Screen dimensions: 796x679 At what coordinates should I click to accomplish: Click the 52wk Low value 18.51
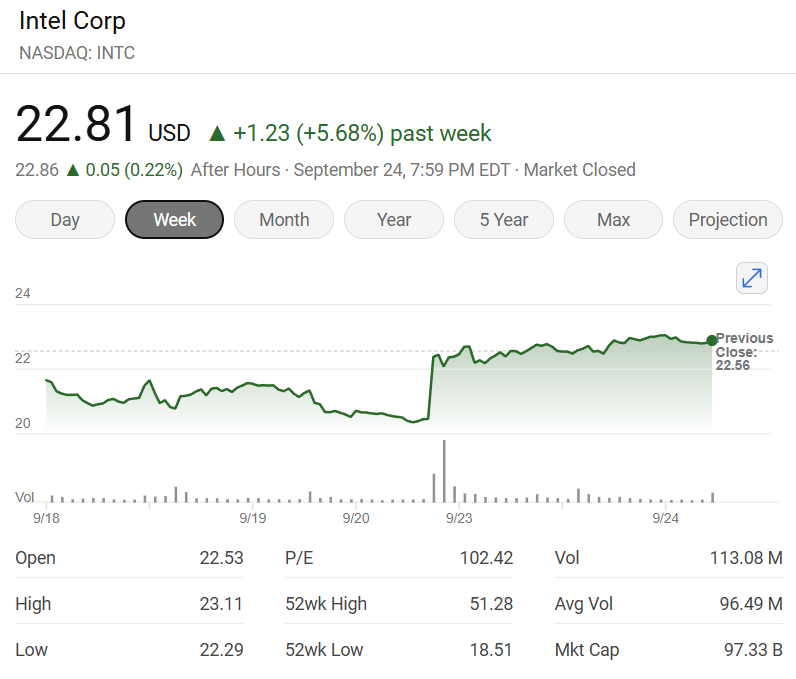coord(491,650)
